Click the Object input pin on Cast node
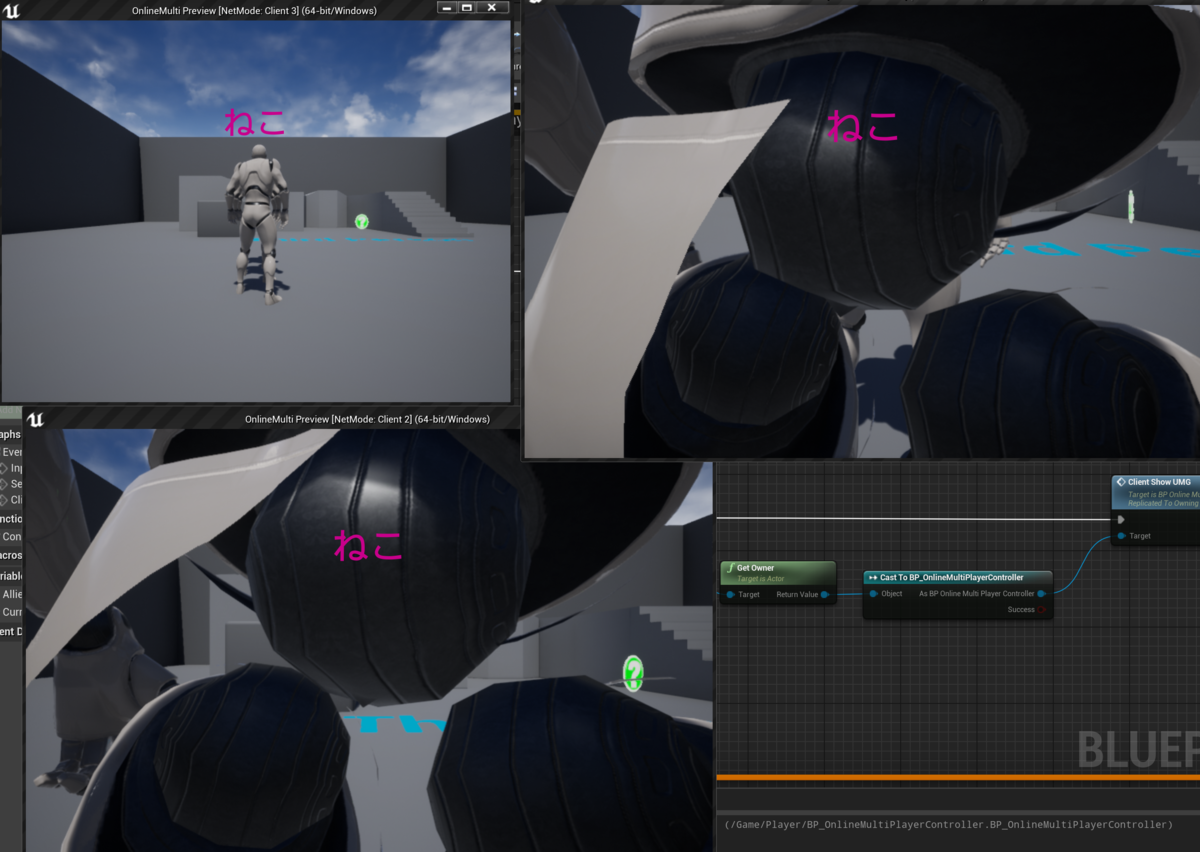The height and width of the screenshot is (852, 1200). [x=872, y=594]
